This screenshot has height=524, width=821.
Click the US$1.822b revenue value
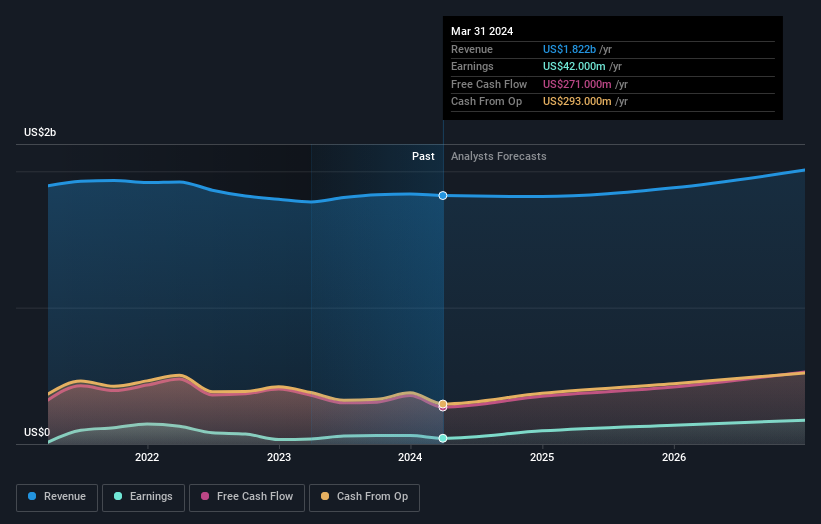(x=569, y=49)
